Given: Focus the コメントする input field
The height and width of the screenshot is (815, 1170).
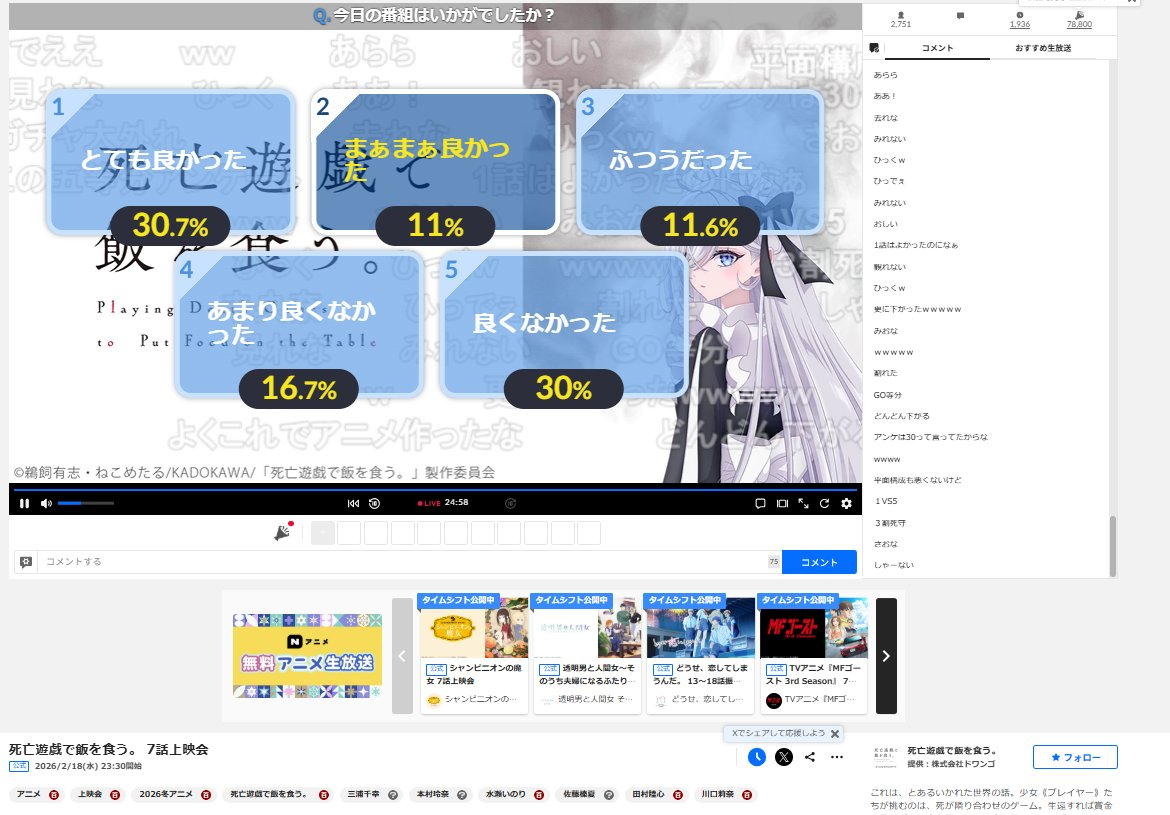Looking at the screenshot, I should [403, 562].
